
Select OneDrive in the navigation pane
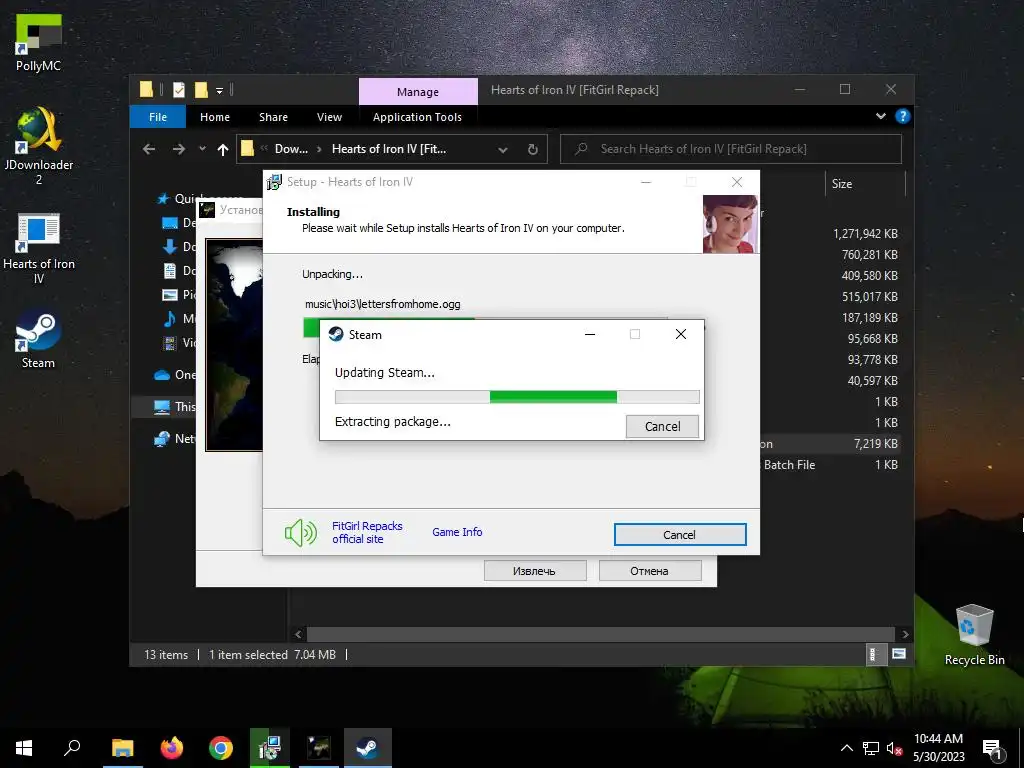pyautogui.click(x=175, y=375)
